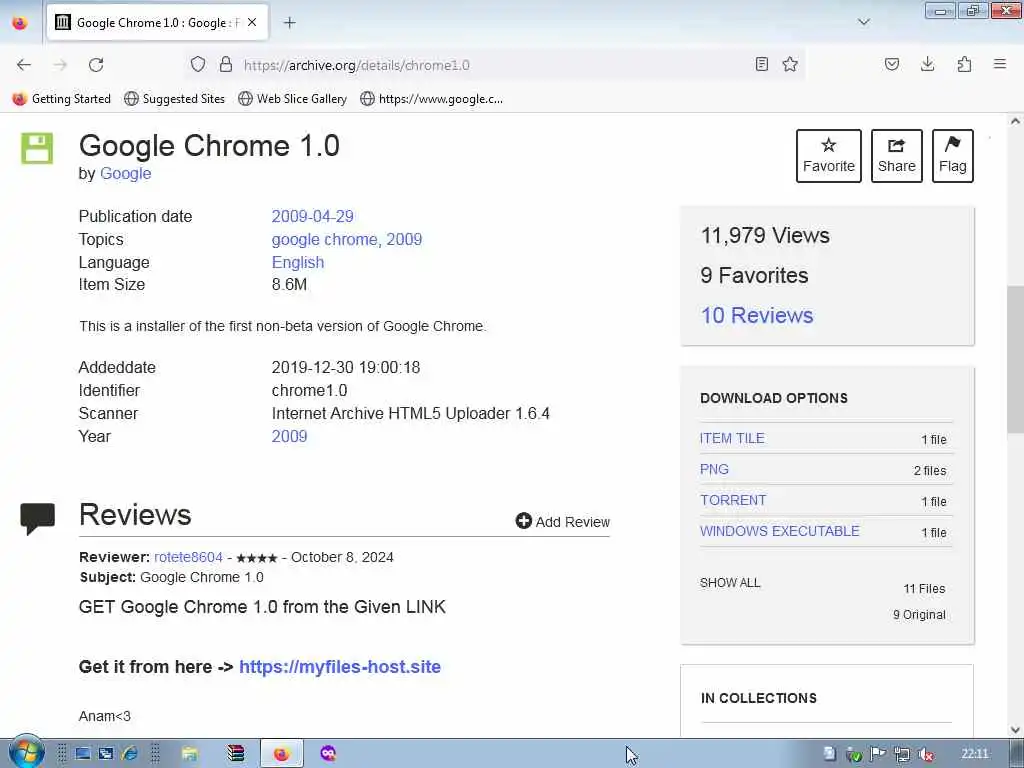Open the Windows Start button
This screenshot has height=768, width=1024.
(x=26, y=752)
